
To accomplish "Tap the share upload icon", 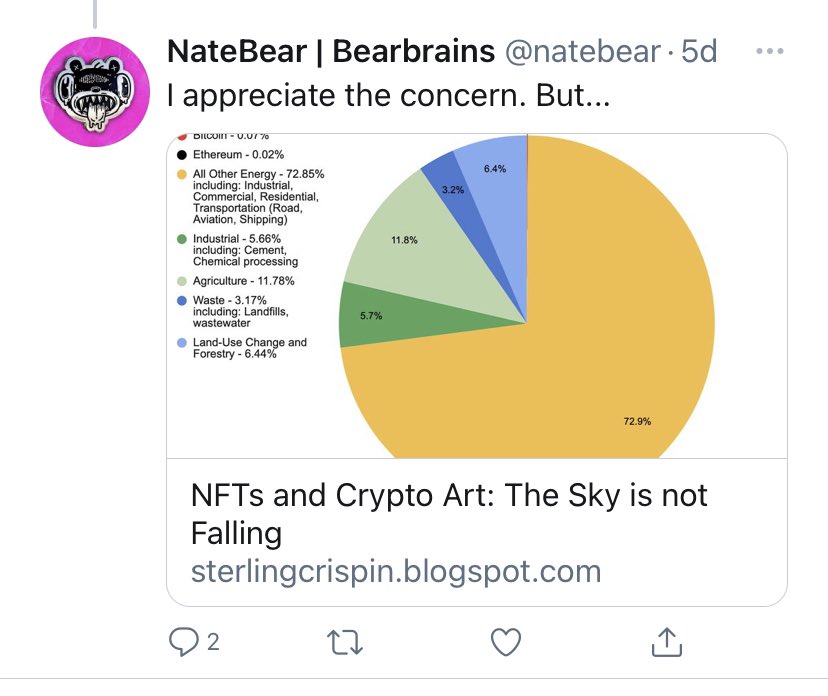I will click(667, 641).
